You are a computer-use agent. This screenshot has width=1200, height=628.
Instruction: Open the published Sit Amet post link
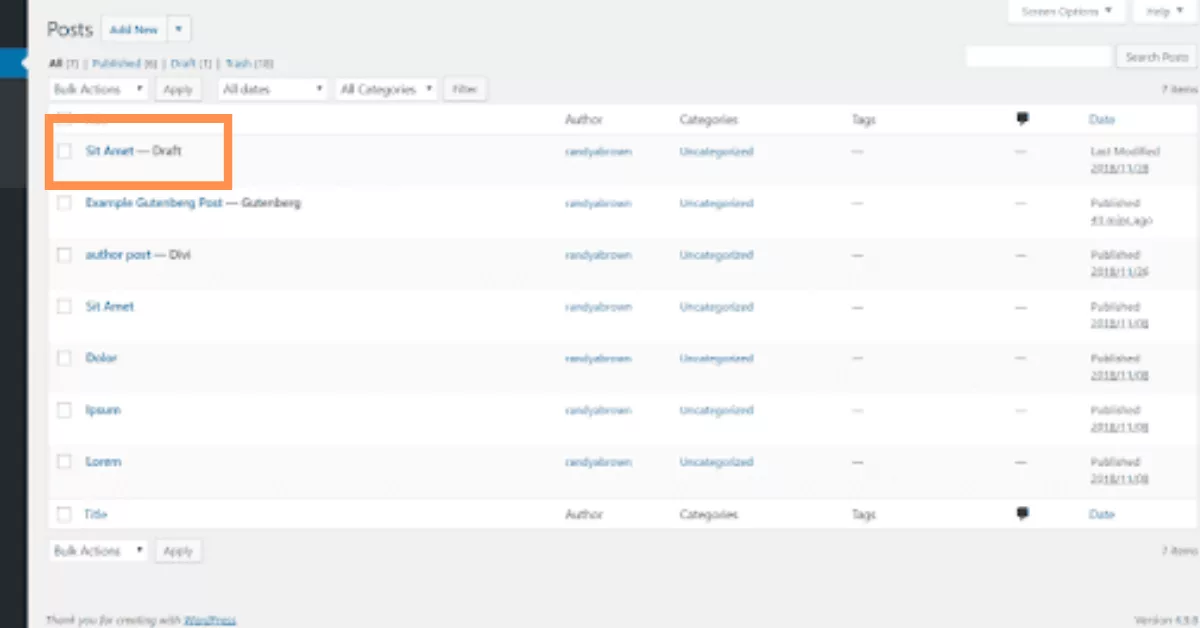pyautogui.click(x=110, y=307)
